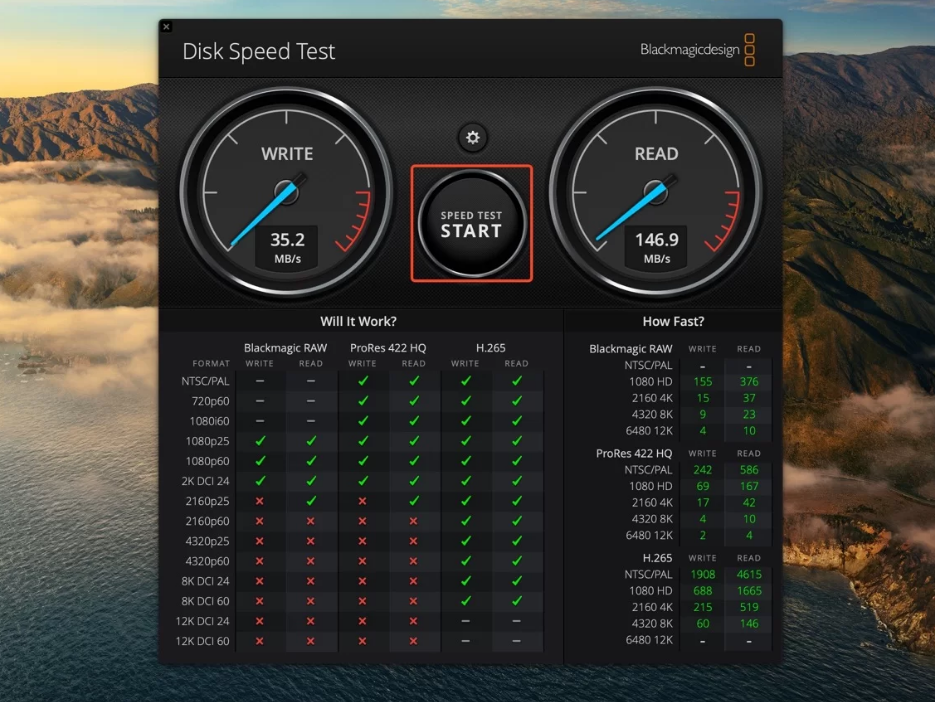Select the "How Fast?" panel heading

(672, 321)
